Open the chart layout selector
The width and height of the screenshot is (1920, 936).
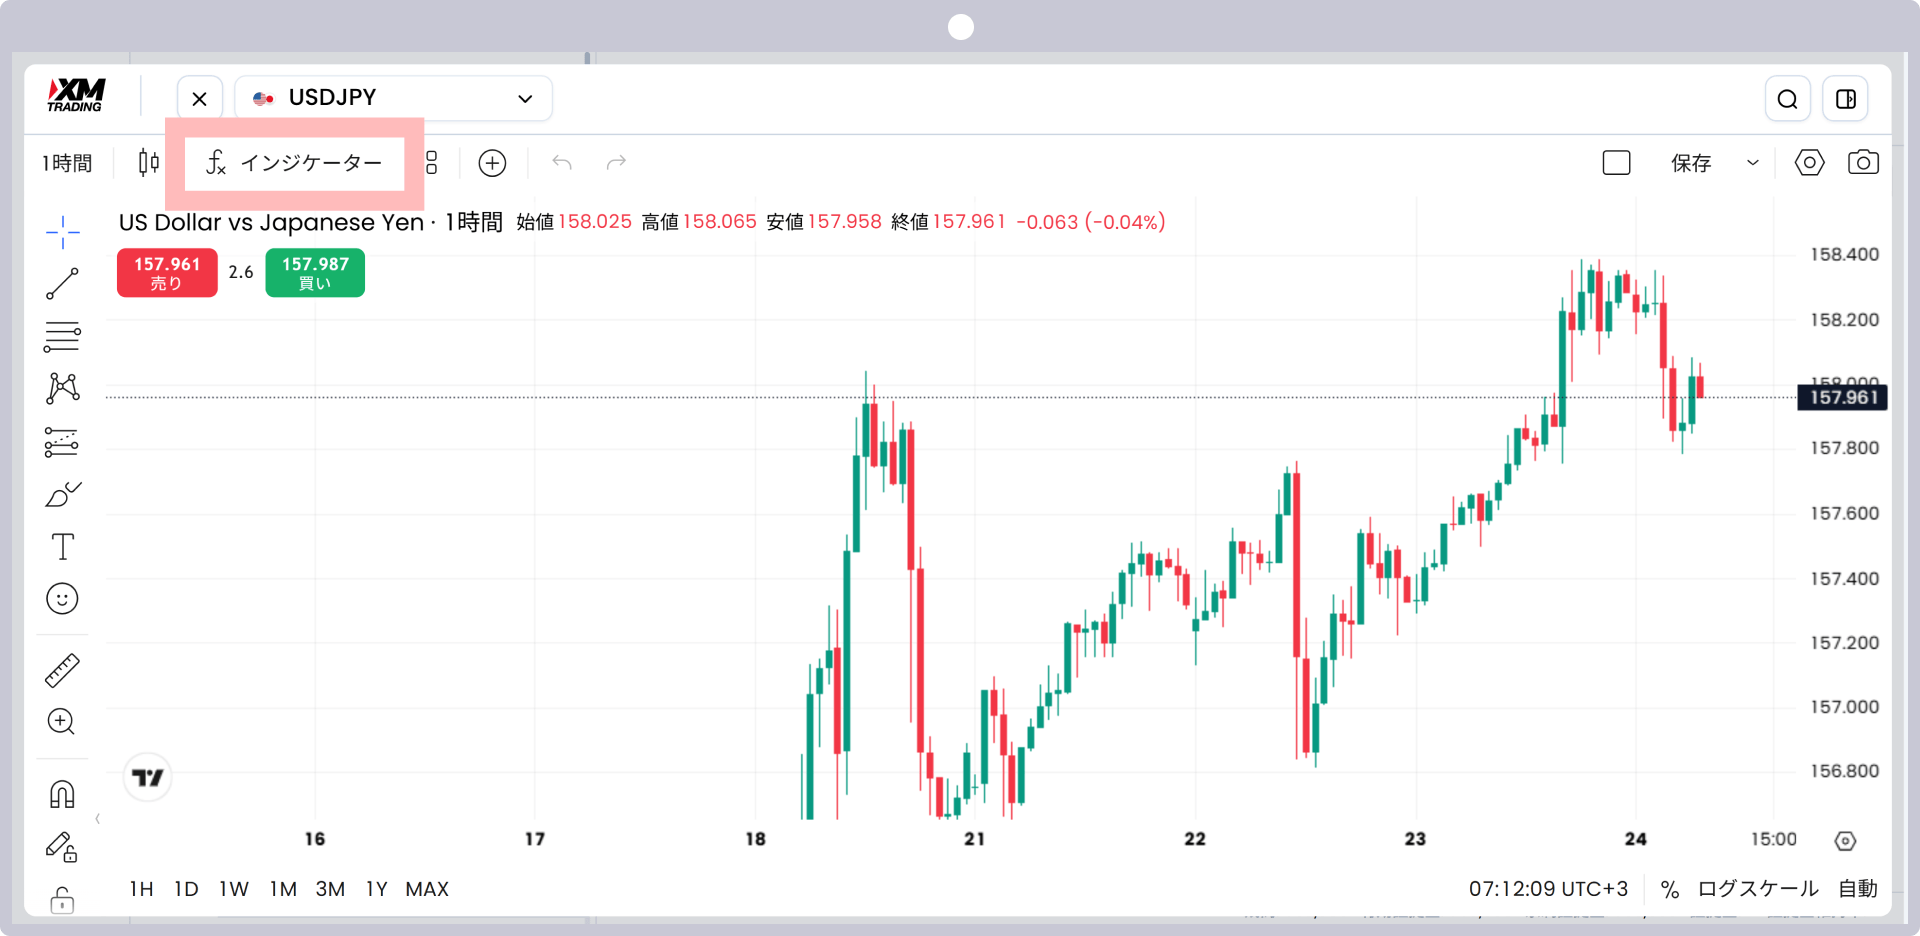(1616, 162)
